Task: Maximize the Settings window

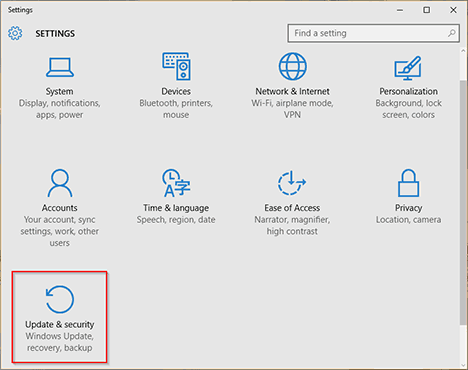Action: tap(426, 10)
